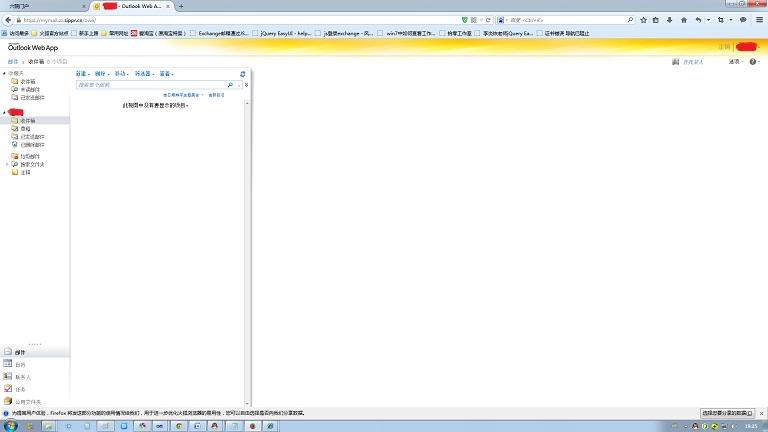Click the magnifier icon in the mail search box

[x=230, y=85]
